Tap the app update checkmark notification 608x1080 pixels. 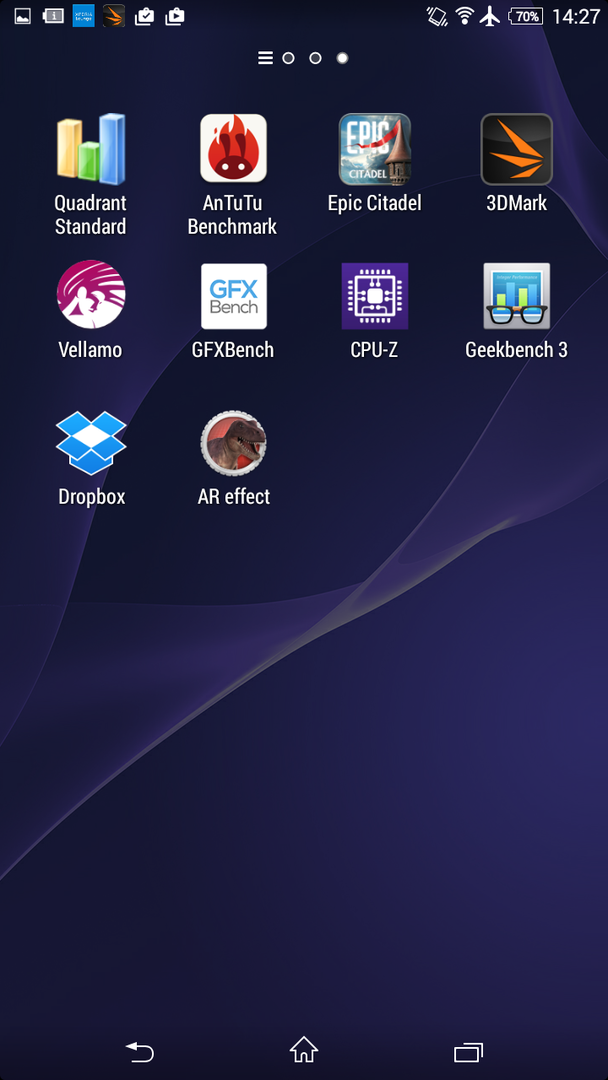(144, 16)
